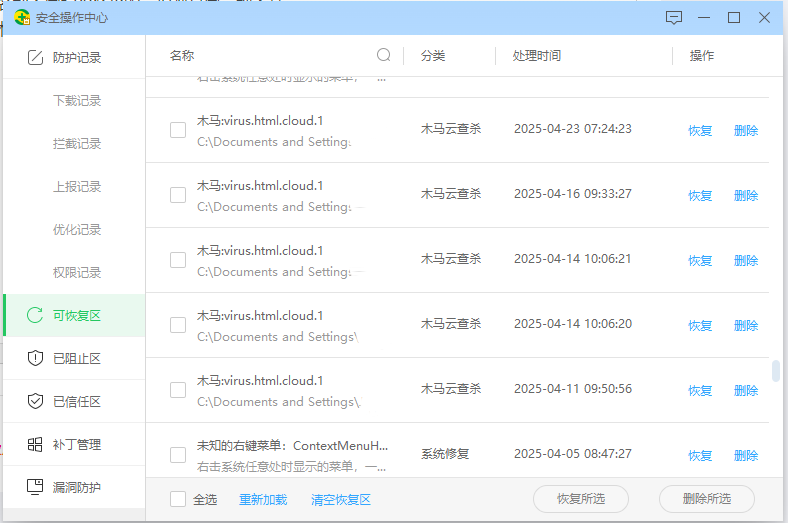Click the 已信任区 shield check icon
This screenshot has width=788, height=523.
(35, 402)
